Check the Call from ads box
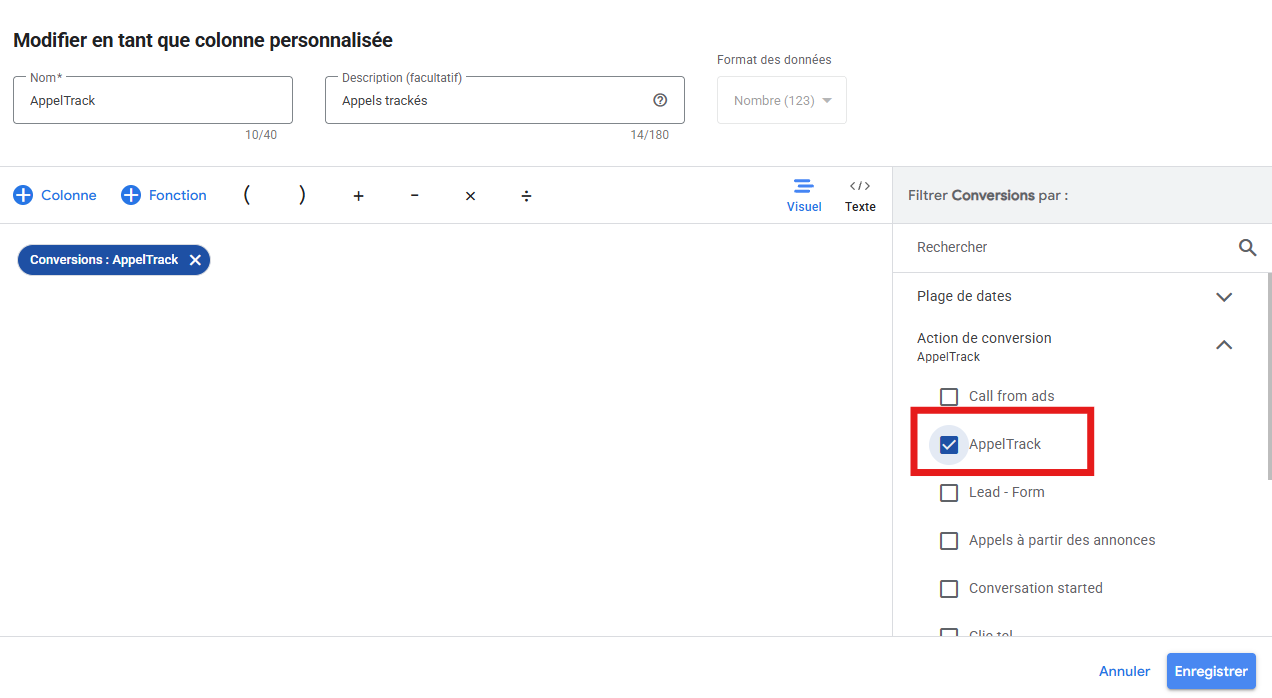Image resolution: width=1272 pixels, height=698 pixels. (x=949, y=397)
